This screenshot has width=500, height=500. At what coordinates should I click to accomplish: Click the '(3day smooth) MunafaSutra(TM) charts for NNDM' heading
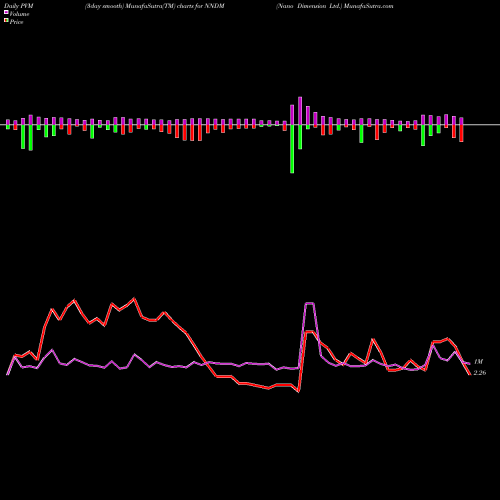point(155,6)
